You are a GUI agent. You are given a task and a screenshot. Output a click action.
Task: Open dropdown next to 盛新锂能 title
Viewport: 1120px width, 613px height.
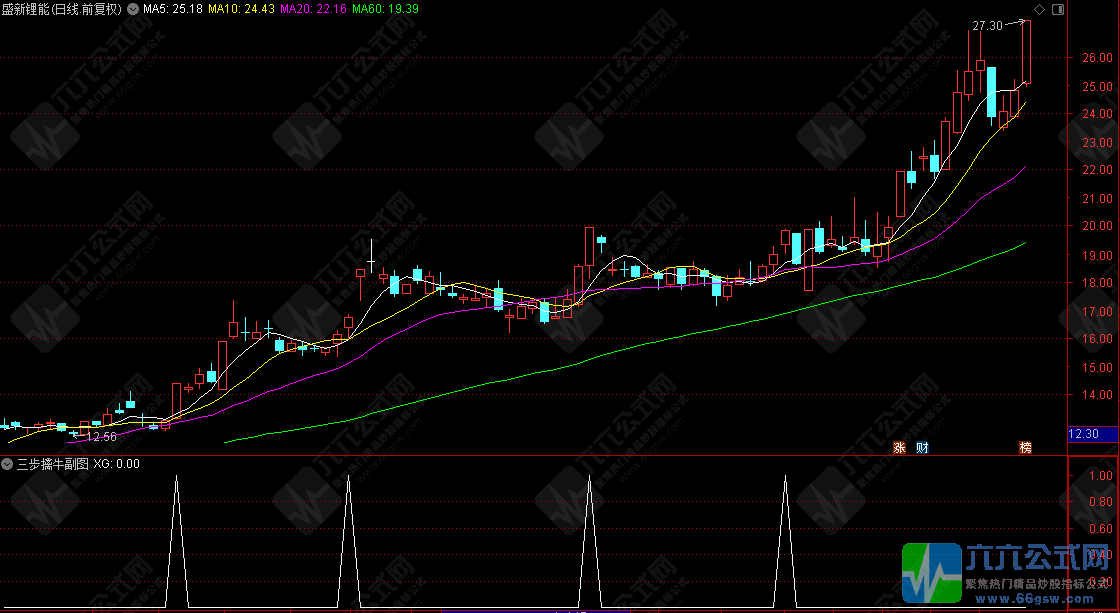tap(133, 9)
